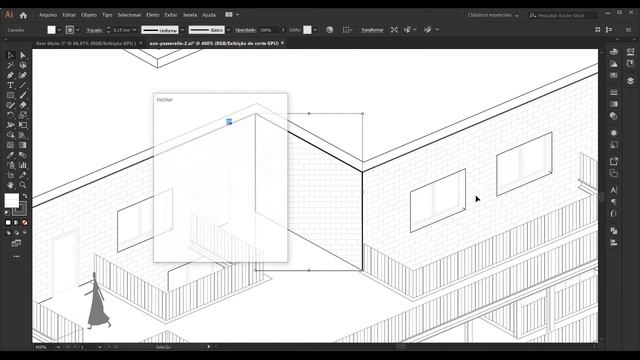Select the Line Segment tool
Image resolution: width=640 pixels, height=360 pixels.
click(23, 85)
